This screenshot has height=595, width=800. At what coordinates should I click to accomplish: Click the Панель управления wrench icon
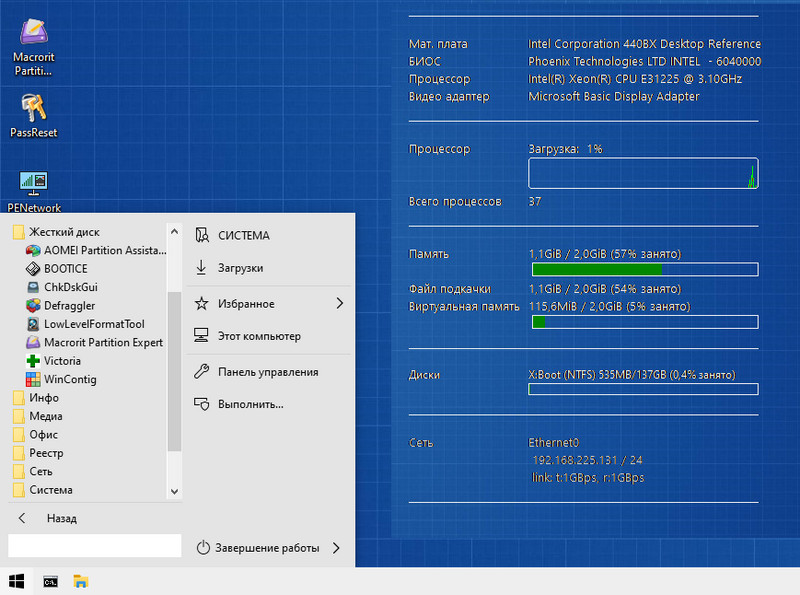pyautogui.click(x=202, y=371)
